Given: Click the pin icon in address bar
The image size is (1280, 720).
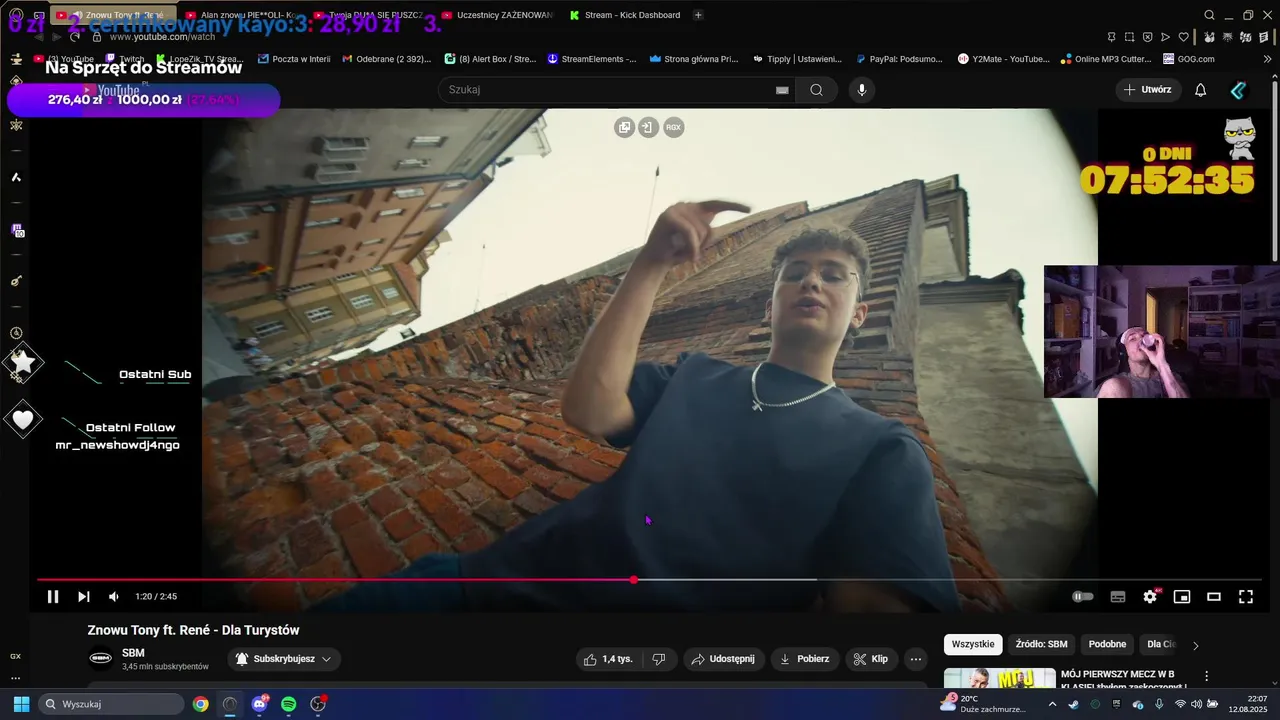Looking at the screenshot, I should (x=1111, y=37).
